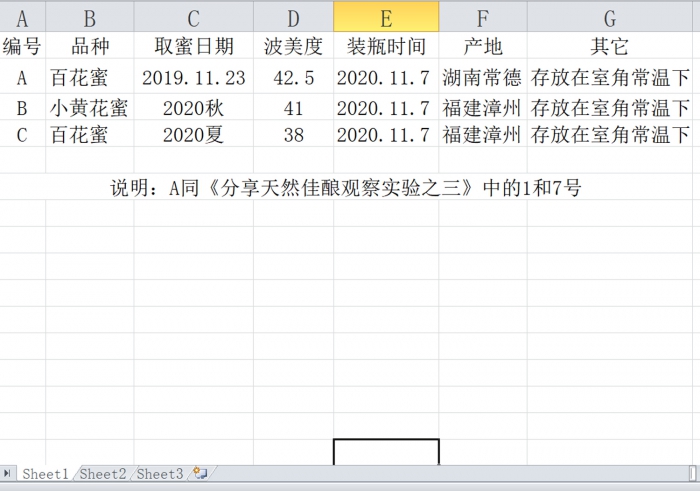
Task: Open the Sheet3 tab
Action: coord(160,474)
